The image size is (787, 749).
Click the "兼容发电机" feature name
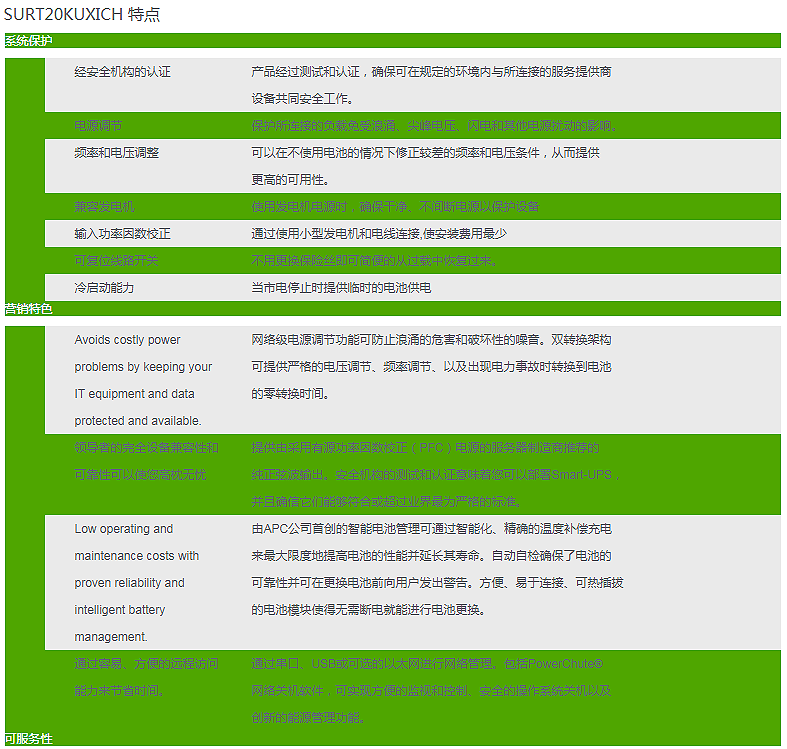[x=104, y=207]
